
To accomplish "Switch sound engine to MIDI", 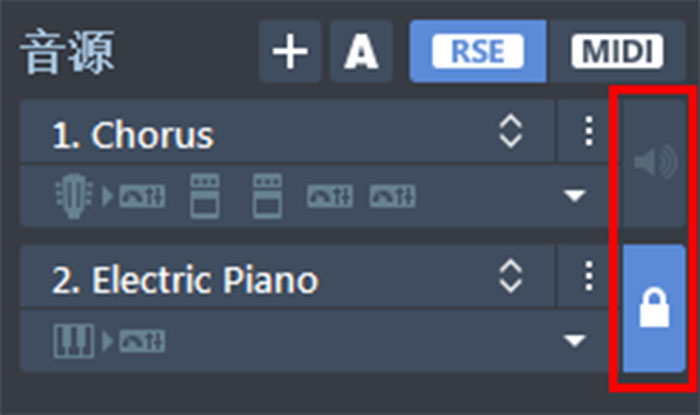I will (617, 51).
